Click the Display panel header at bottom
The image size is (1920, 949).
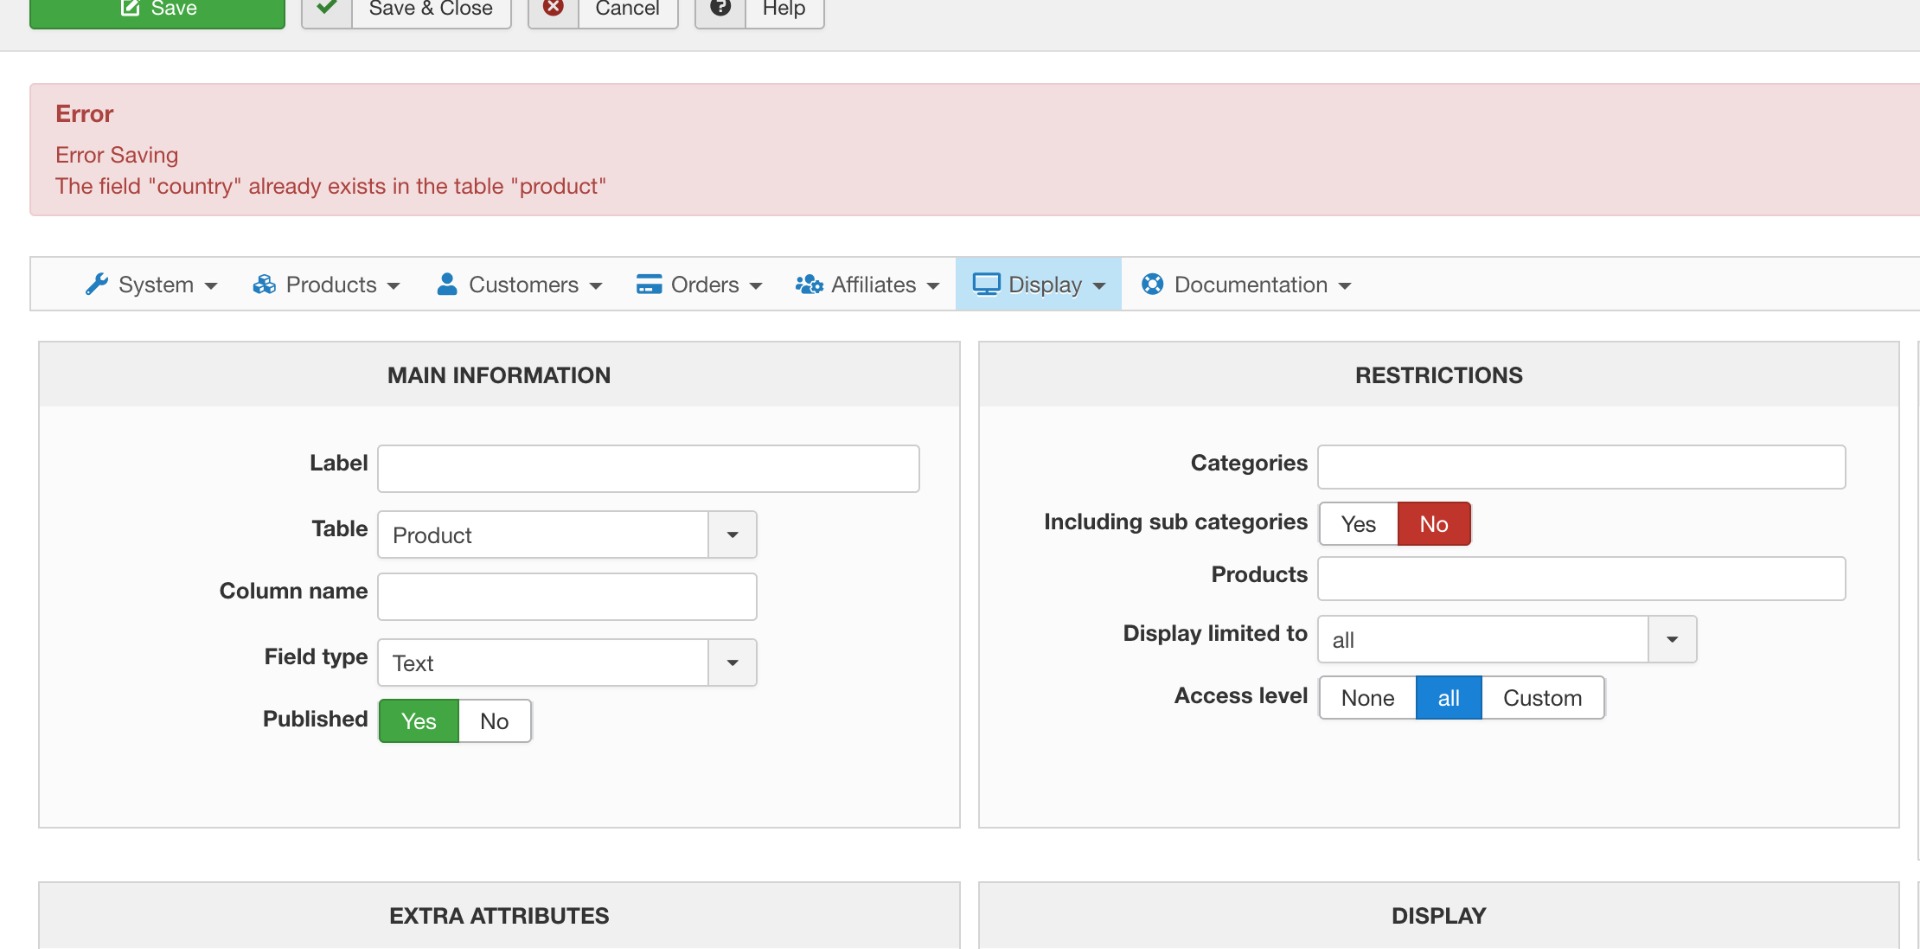point(1439,915)
